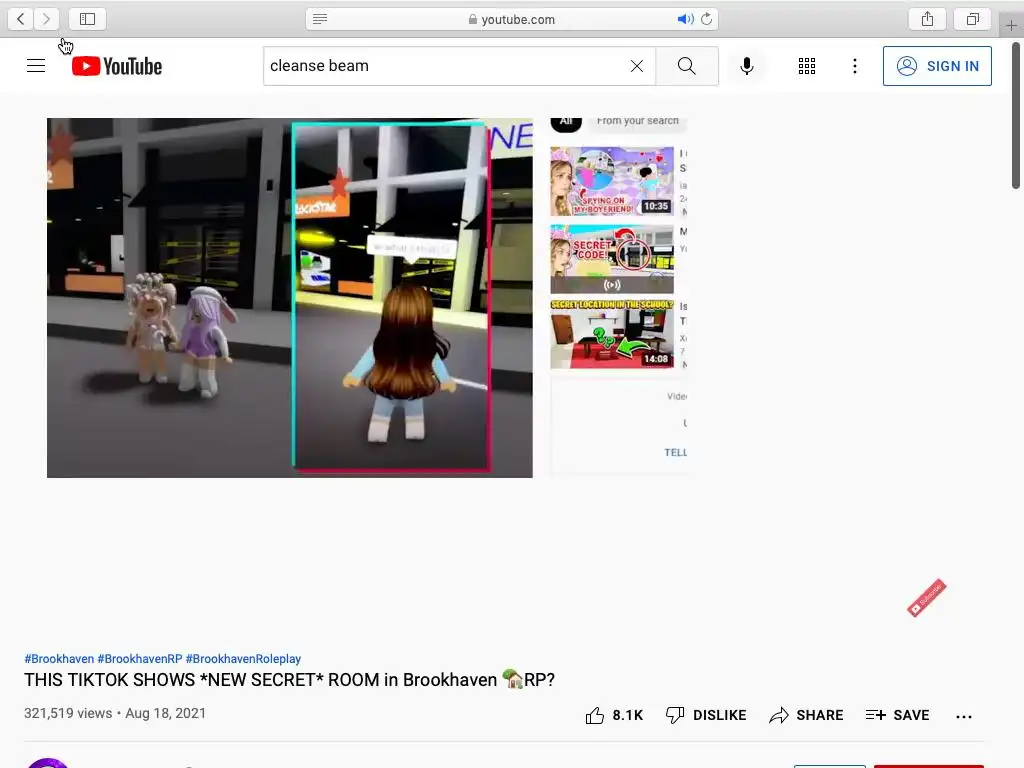Click the #BrookhavenRoleplay hashtag link
Screen dimensions: 1024x768
tap(243, 659)
